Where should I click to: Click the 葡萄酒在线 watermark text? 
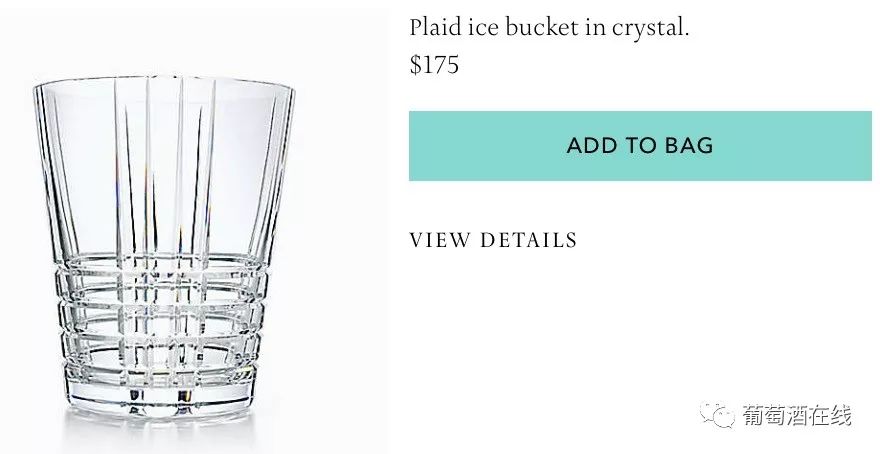click(797, 415)
